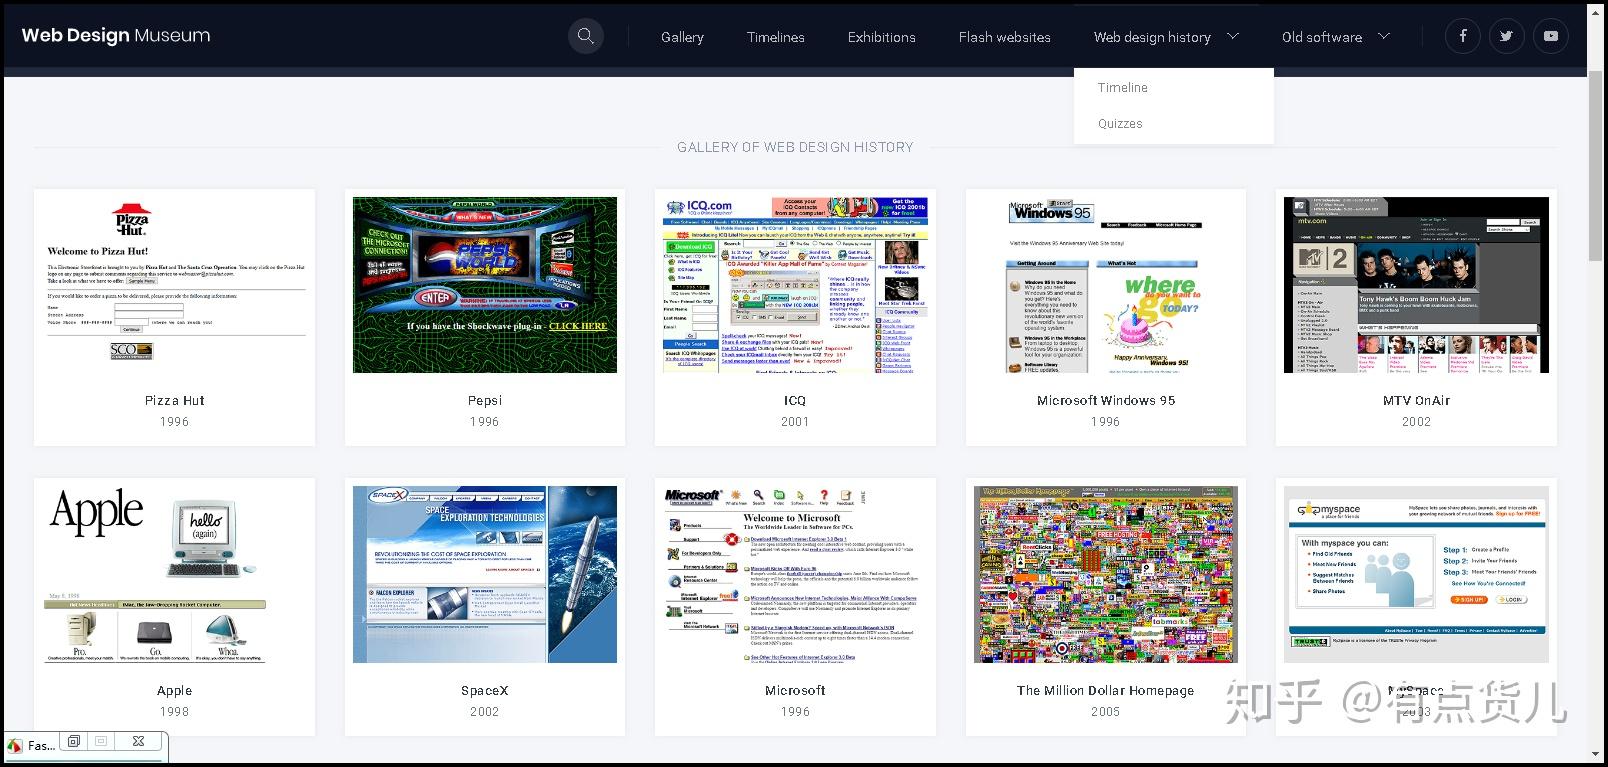This screenshot has width=1608, height=767.
Task: Expand the Web design history dropdown
Action: click(x=1166, y=37)
